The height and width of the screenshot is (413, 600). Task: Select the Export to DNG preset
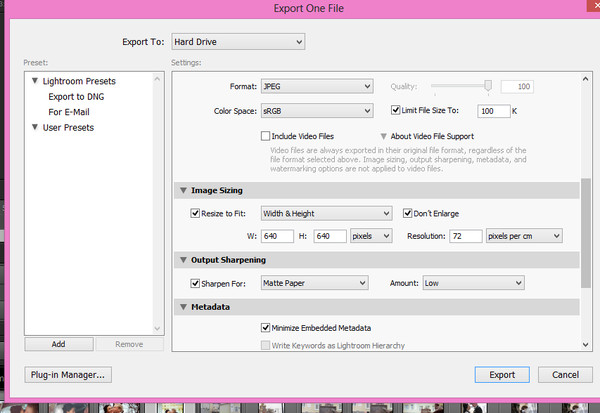[x=76, y=97]
